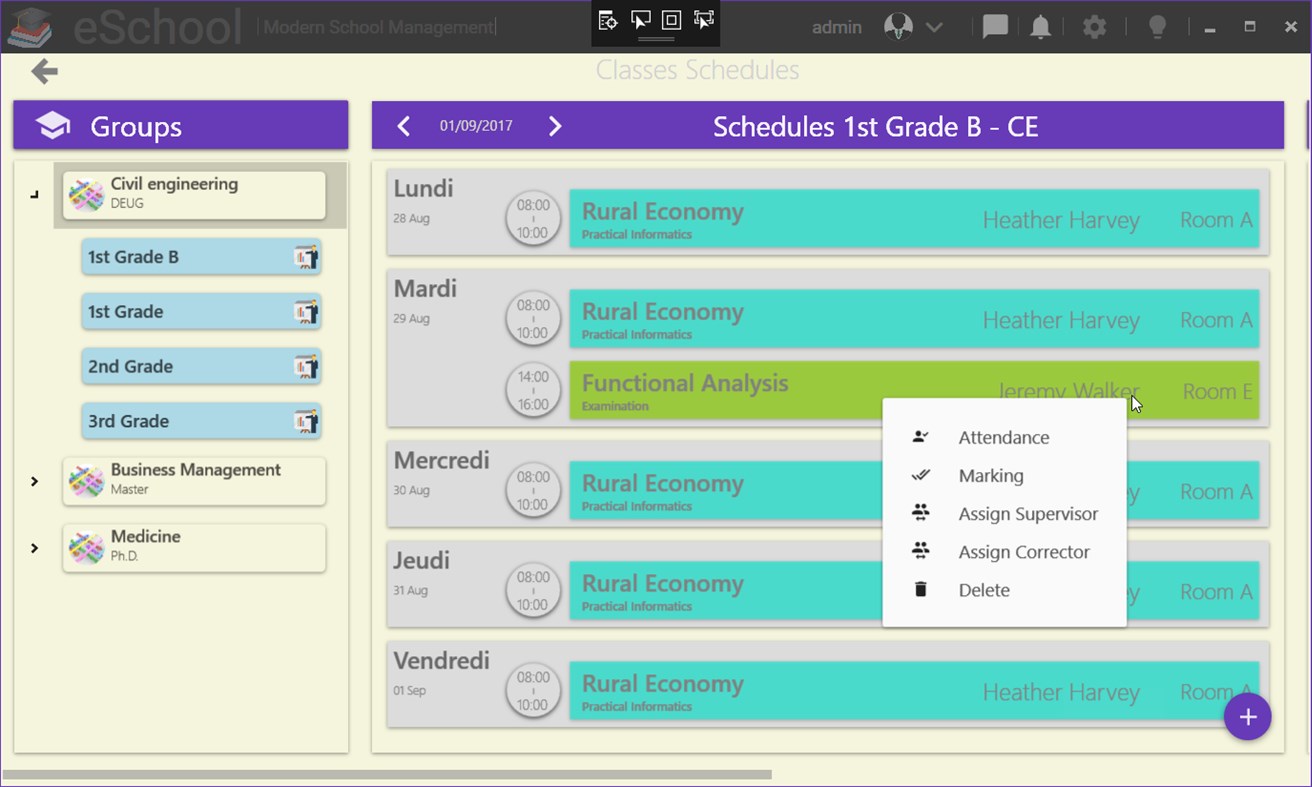
Task: Click the Delete trash icon
Action: pyautogui.click(x=920, y=590)
